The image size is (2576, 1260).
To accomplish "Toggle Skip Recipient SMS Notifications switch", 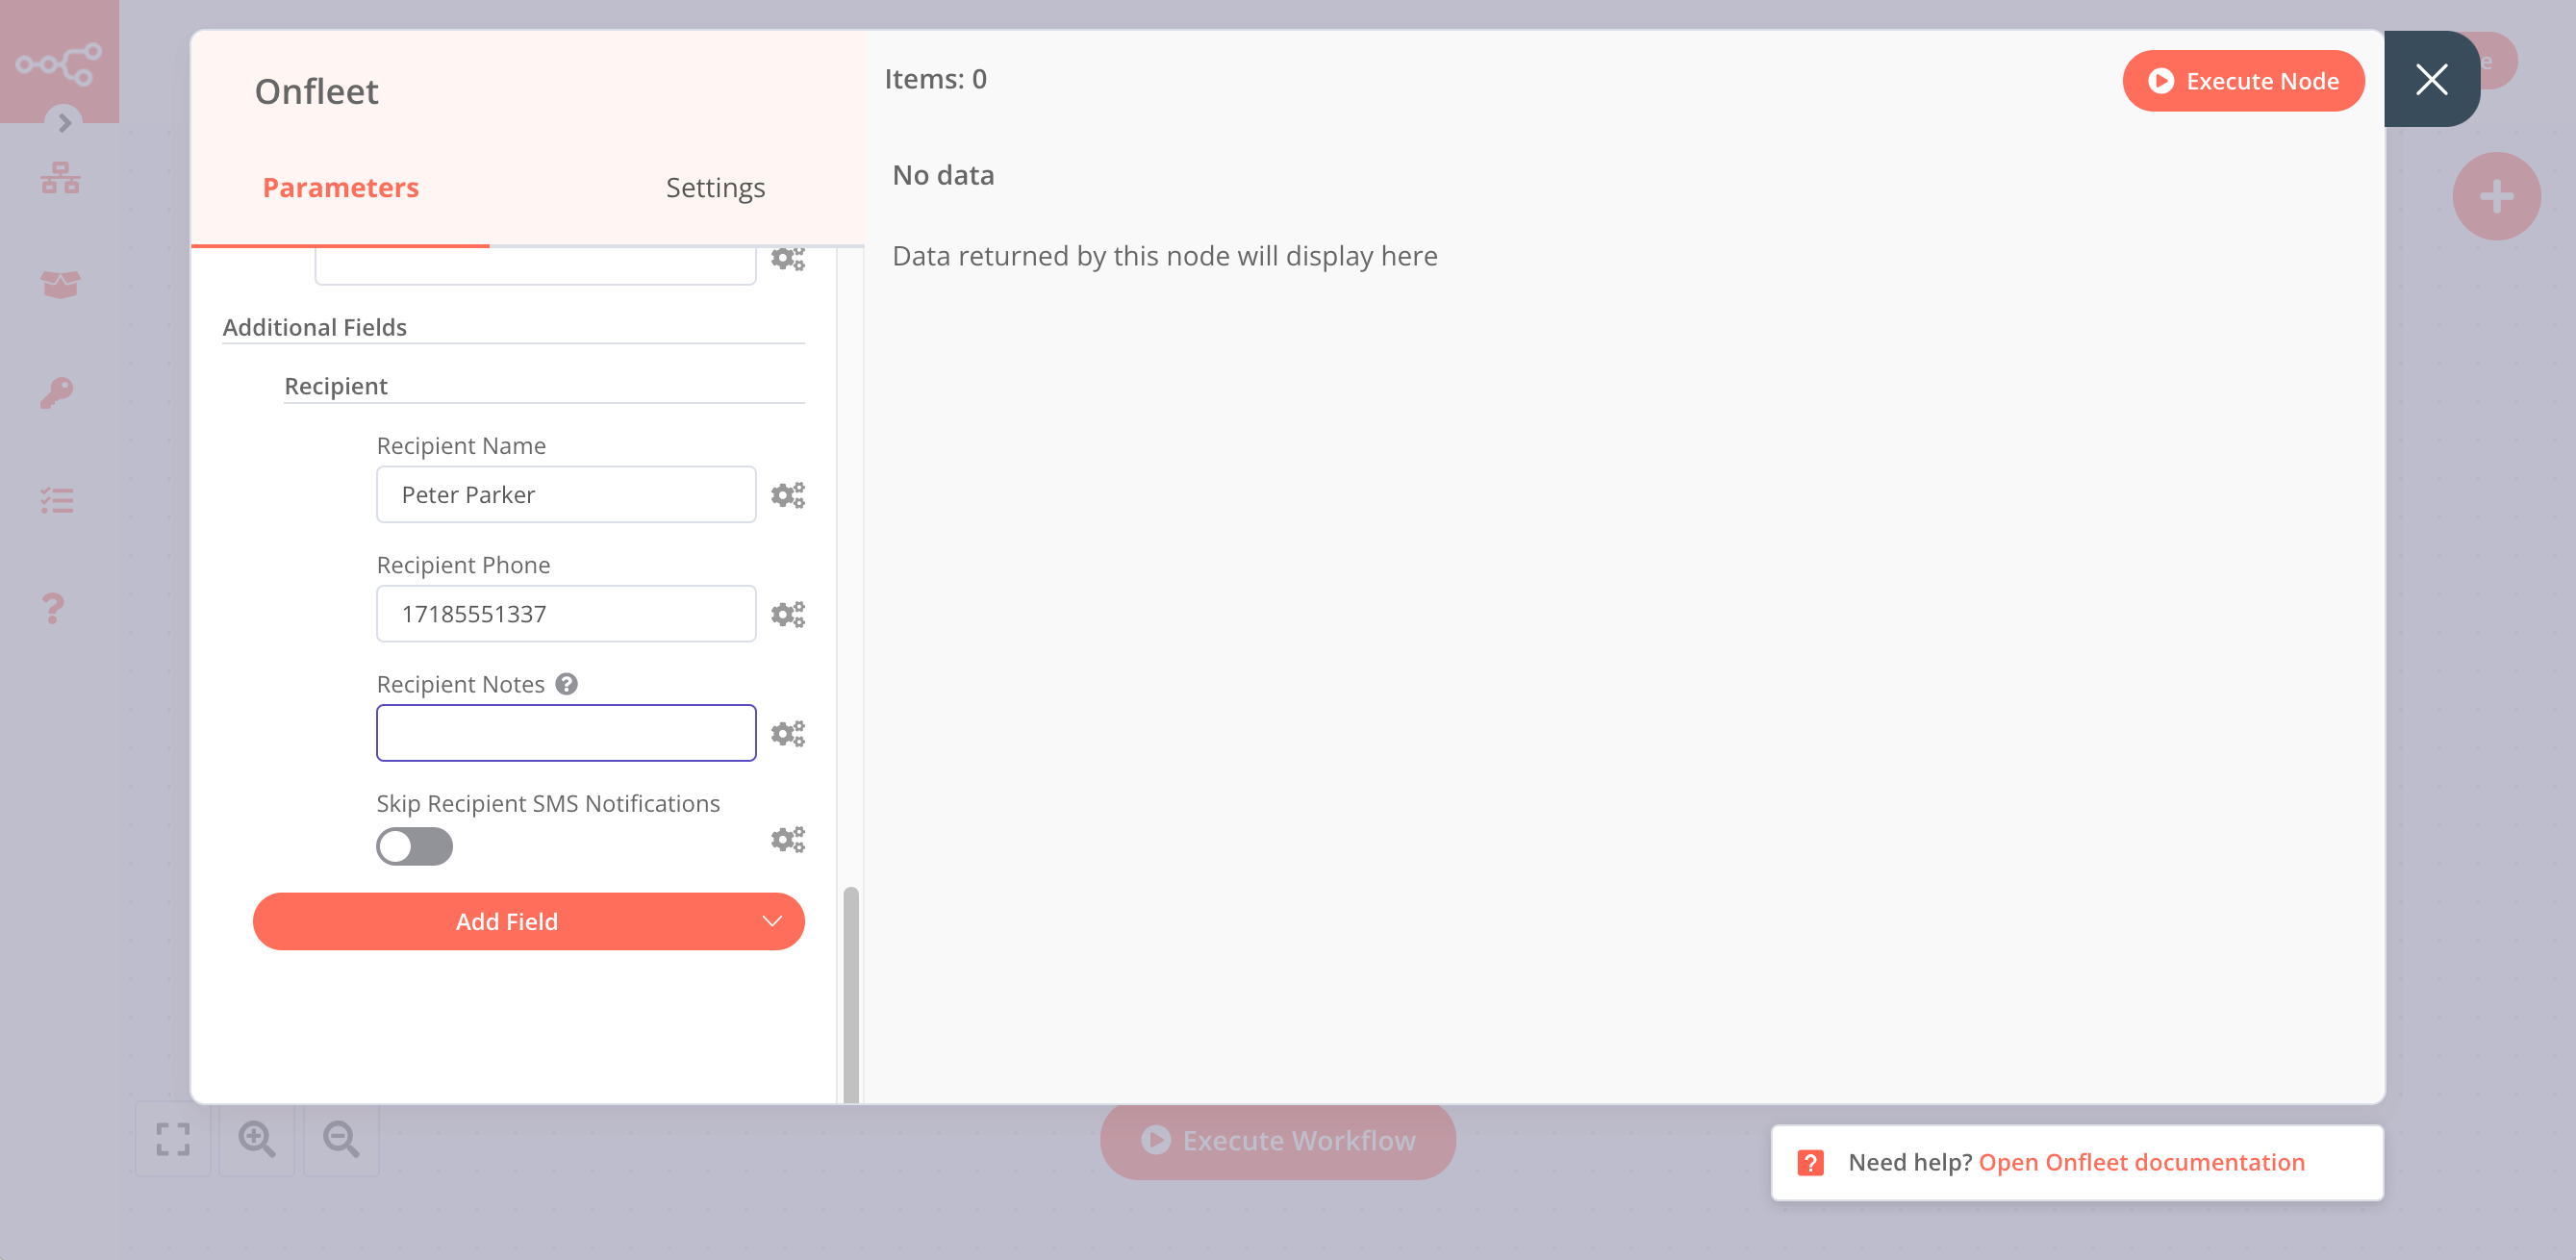I will click(414, 846).
